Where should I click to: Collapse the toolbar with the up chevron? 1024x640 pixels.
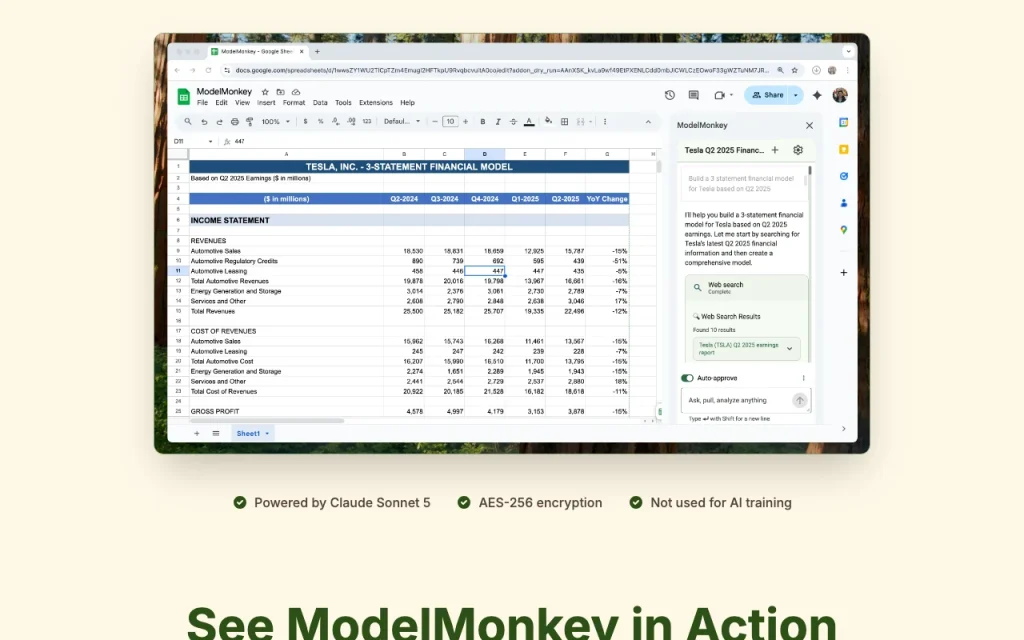point(648,122)
